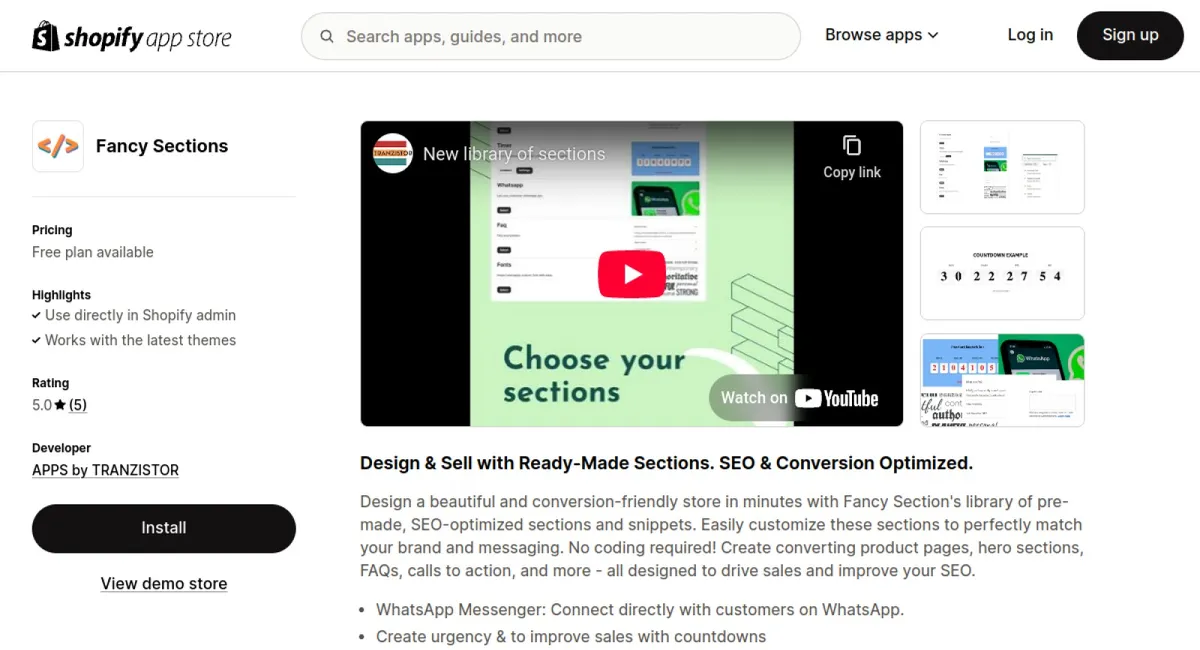View the first screenshot thumbnail
Image resolution: width=1200 pixels, height=650 pixels.
pos(1002,167)
